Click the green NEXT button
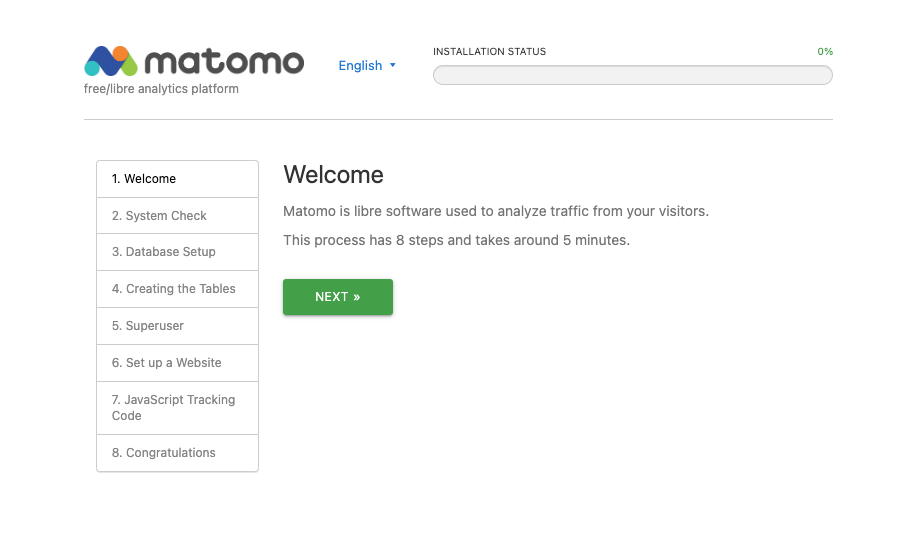This screenshot has width=917, height=558. tap(338, 297)
